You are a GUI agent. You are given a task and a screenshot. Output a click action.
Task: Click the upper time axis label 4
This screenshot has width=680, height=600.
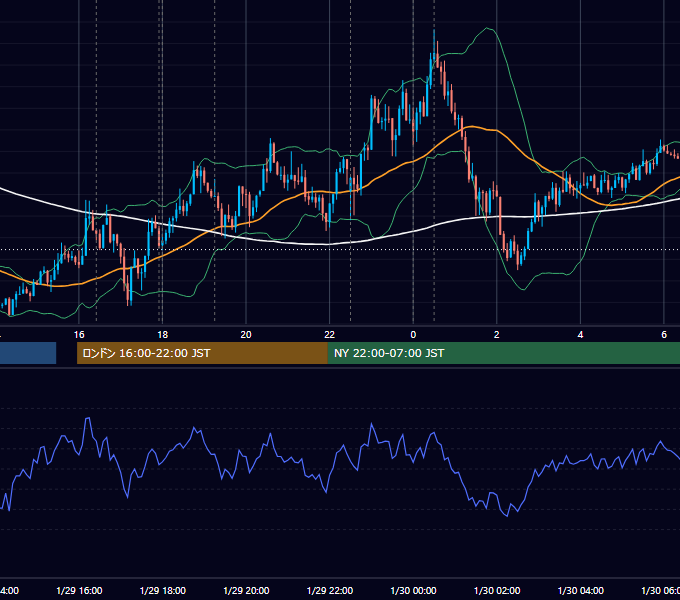coord(580,334)
